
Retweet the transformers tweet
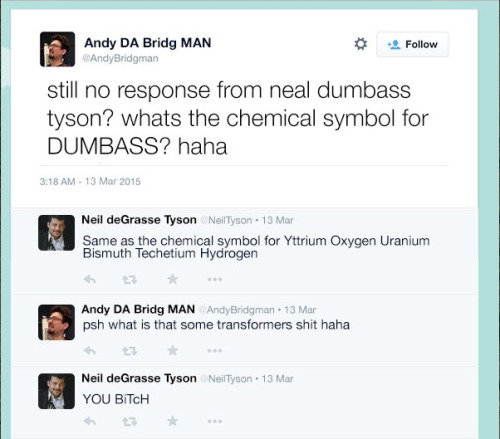[130, 351]
